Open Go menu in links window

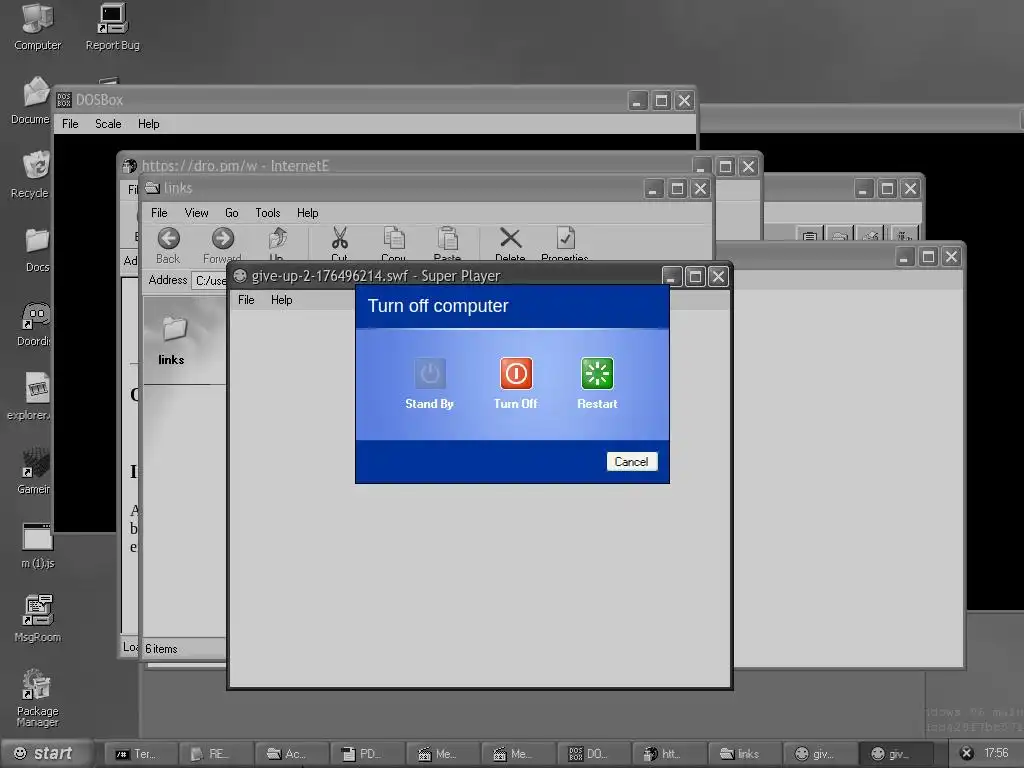pos(231,213)
